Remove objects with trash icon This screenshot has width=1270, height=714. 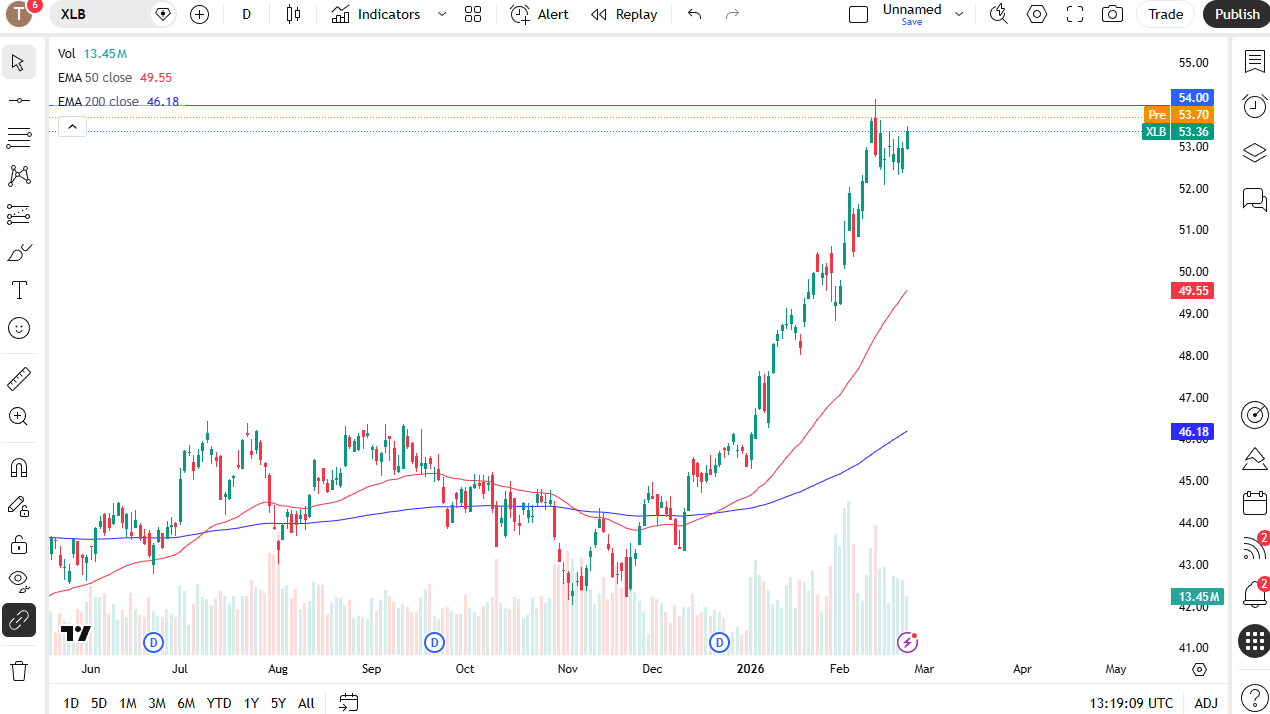(x=18, y=670)
